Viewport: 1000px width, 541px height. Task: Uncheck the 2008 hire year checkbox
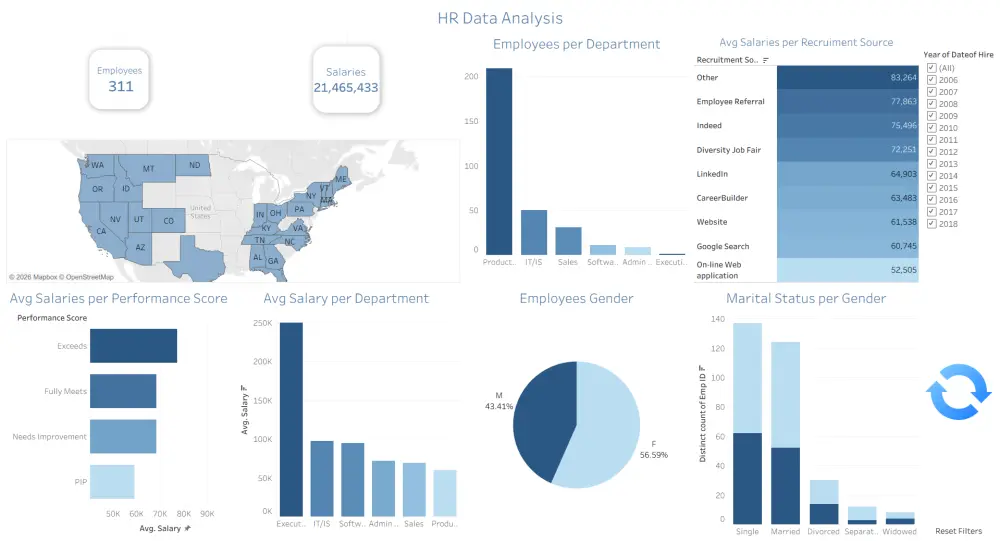932,104
